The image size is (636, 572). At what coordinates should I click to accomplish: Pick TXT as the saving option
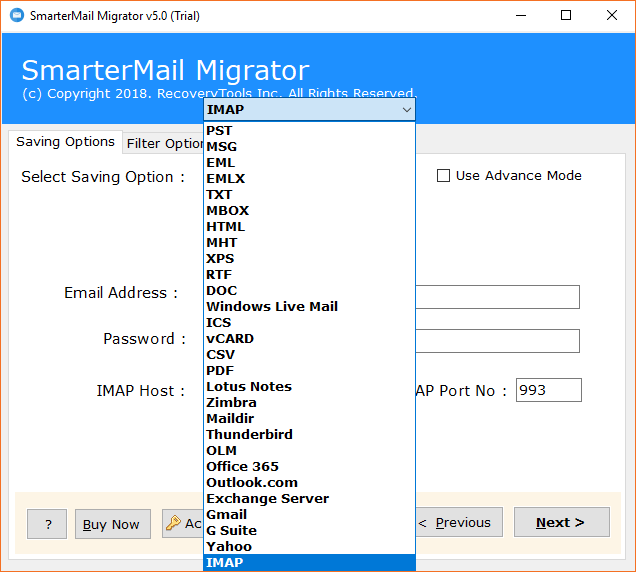tap(309, 195)
